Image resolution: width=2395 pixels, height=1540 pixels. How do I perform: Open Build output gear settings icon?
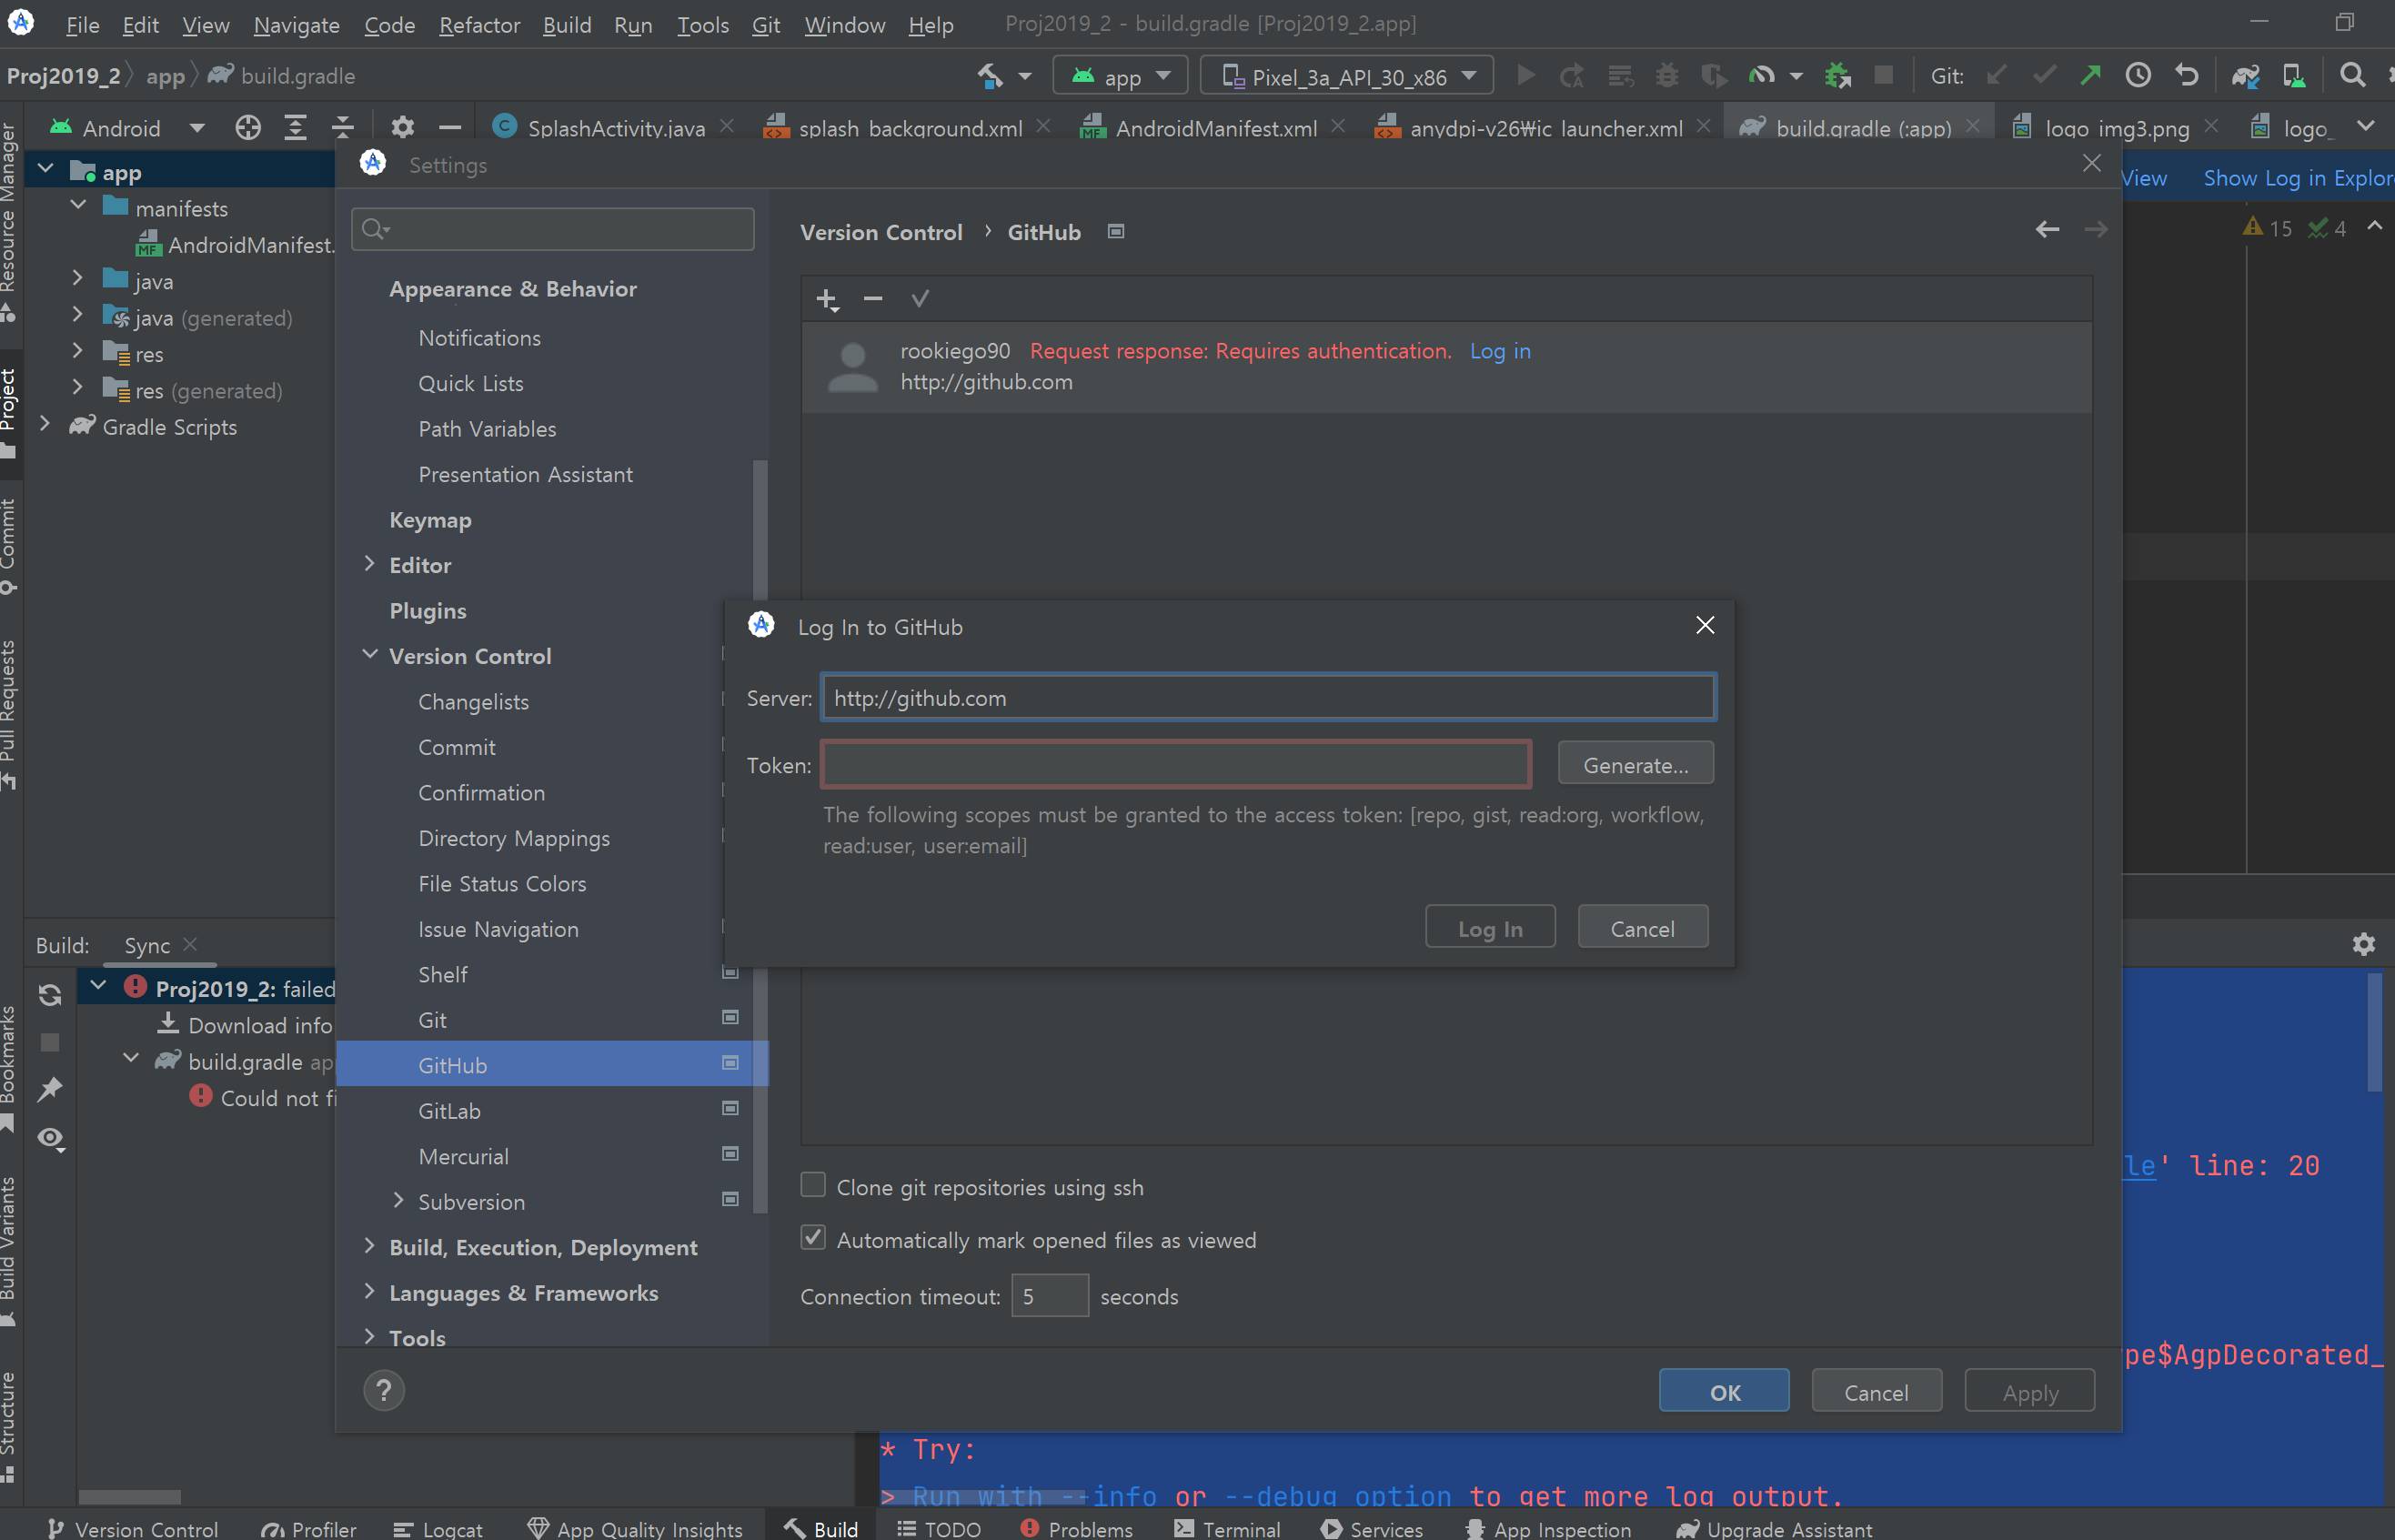tap(2363, 945)
